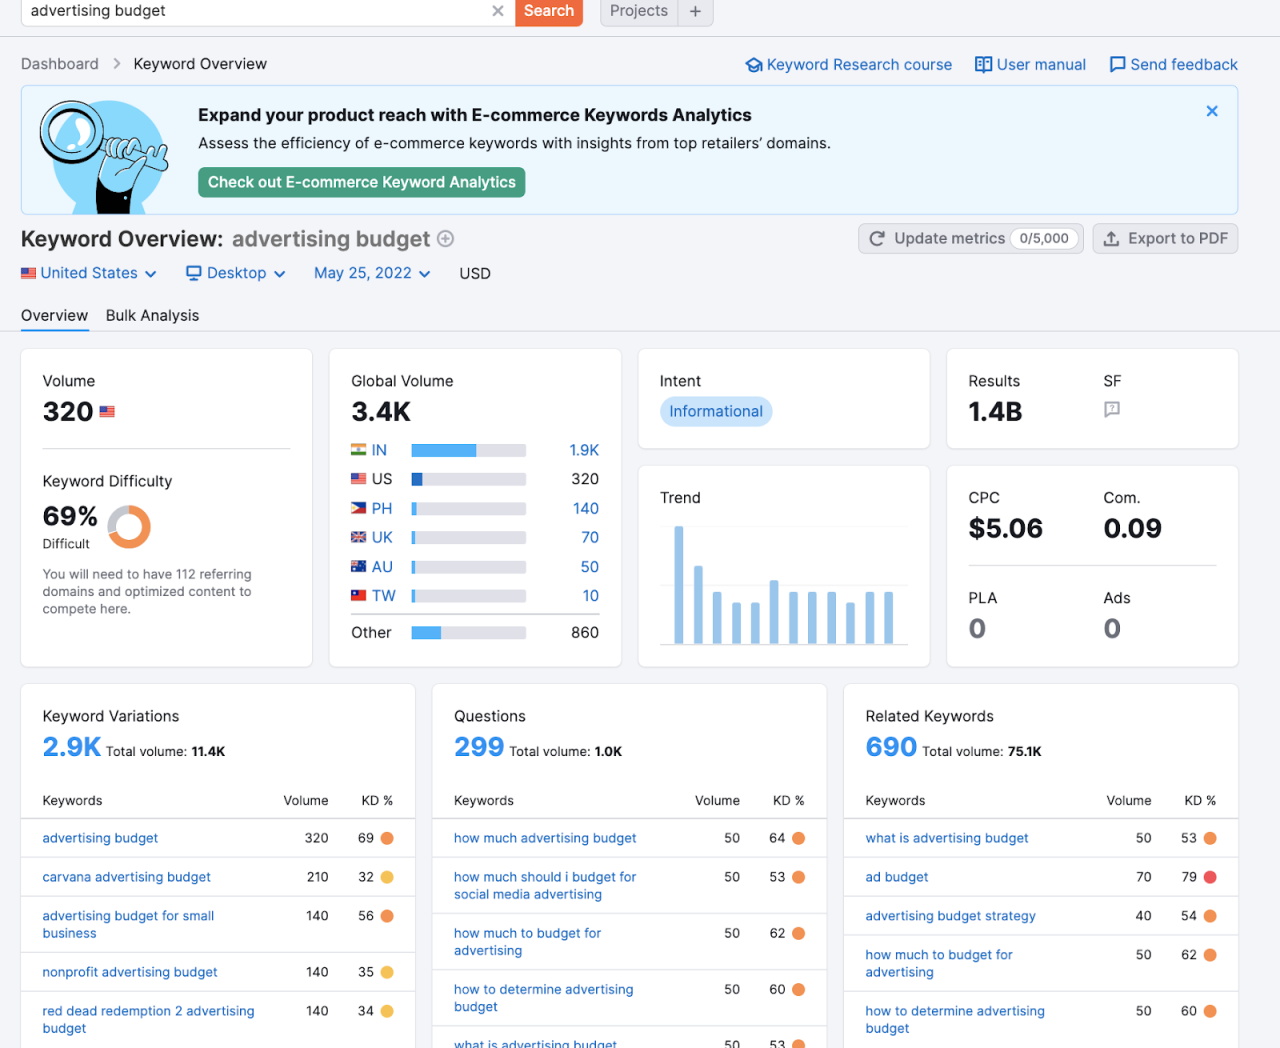Viewport: 1280px width, 1048px height.
Task: Open the Desktop device dropdown
Action: pyautogui.click(x=236, y=273)
